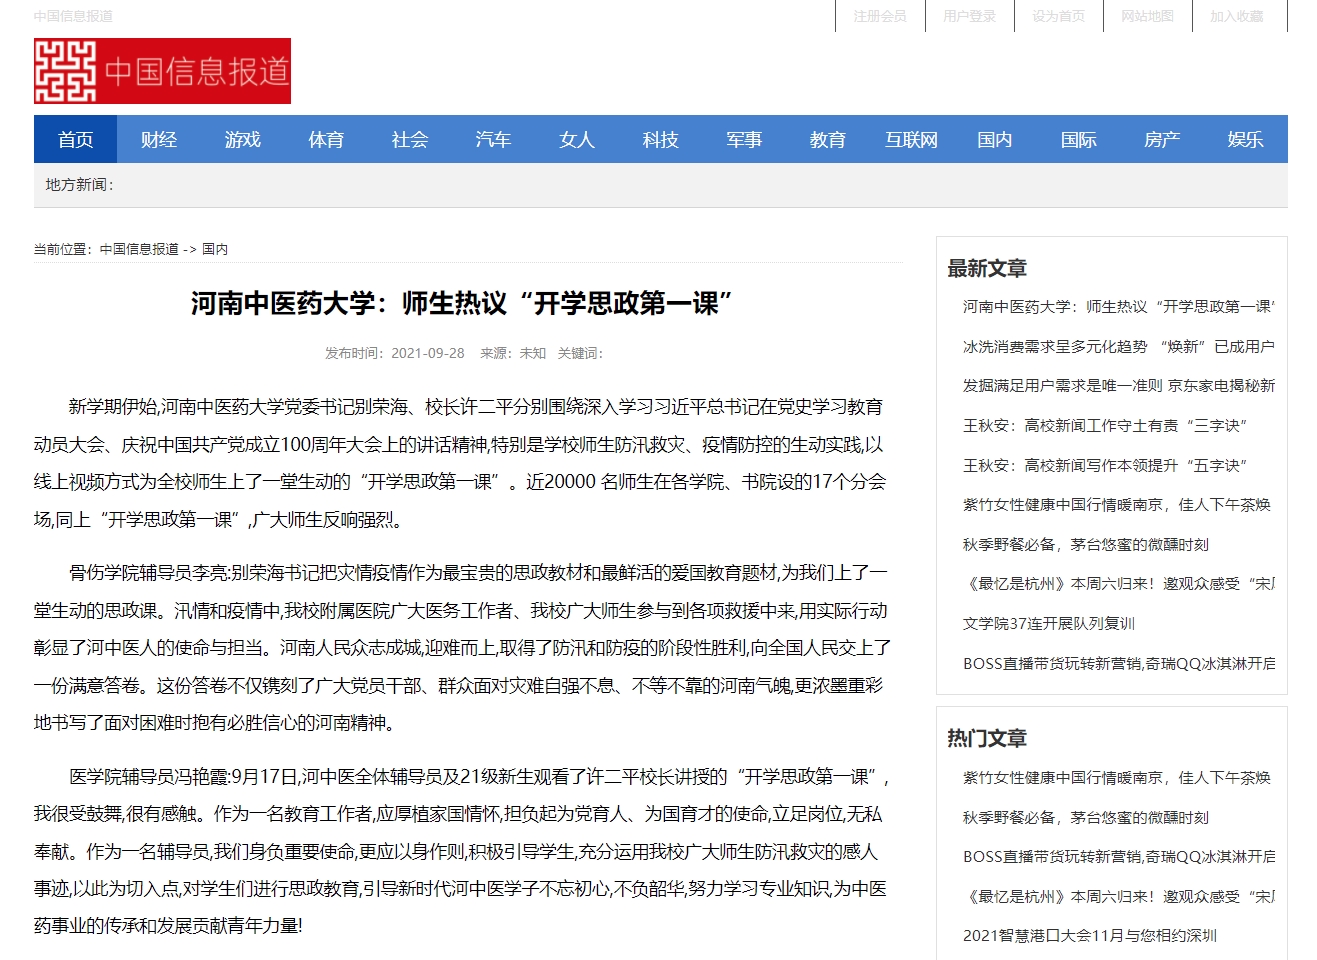Open the 用户登录 link
This screenshot has height=960, width=1317.
969,16
